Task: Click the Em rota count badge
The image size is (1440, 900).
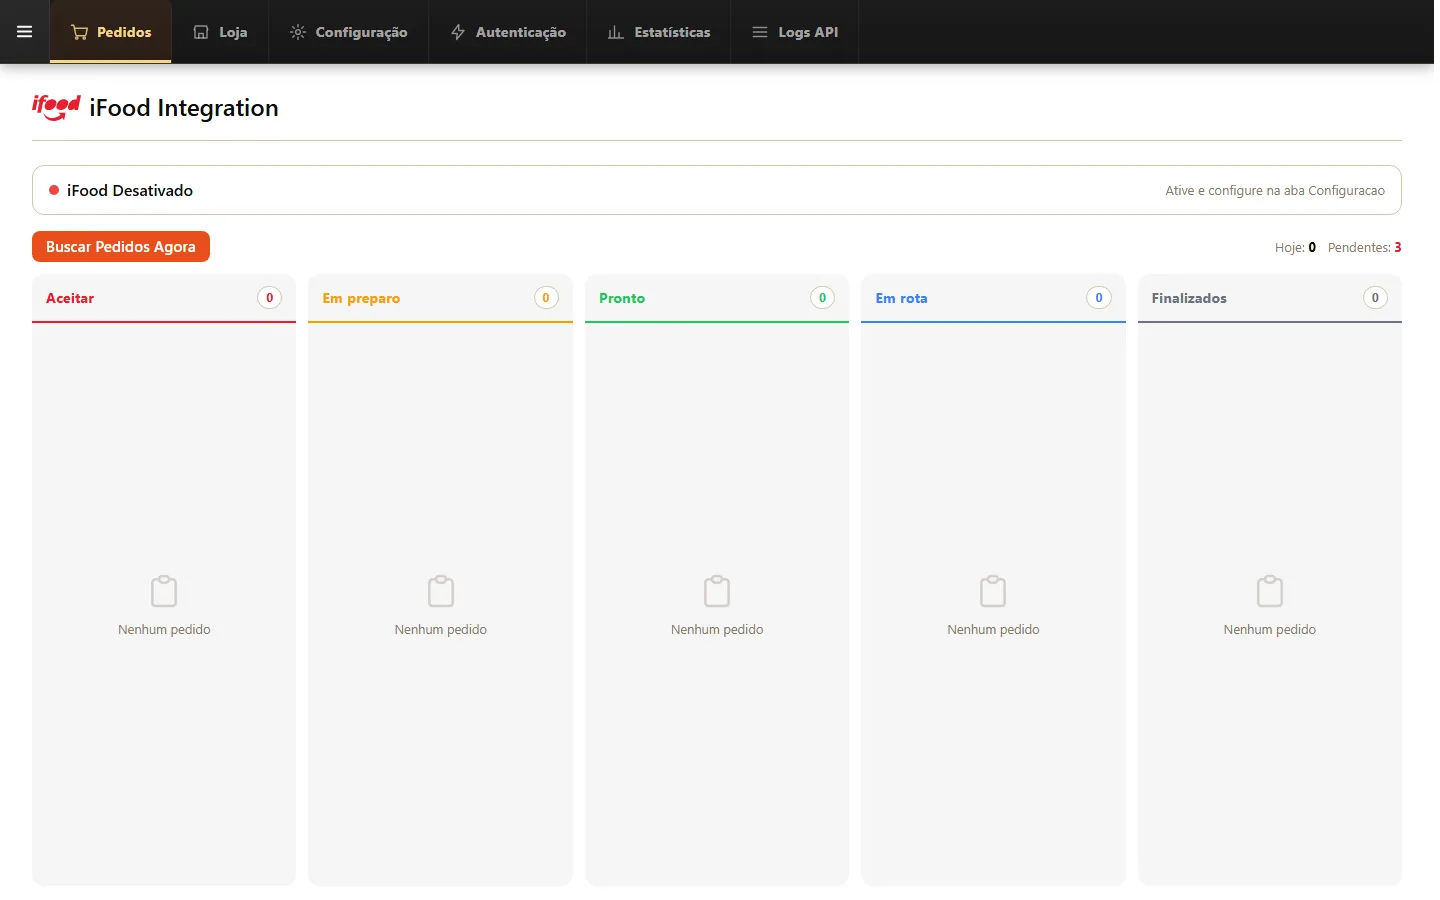Action: (x=1099, y=298)
